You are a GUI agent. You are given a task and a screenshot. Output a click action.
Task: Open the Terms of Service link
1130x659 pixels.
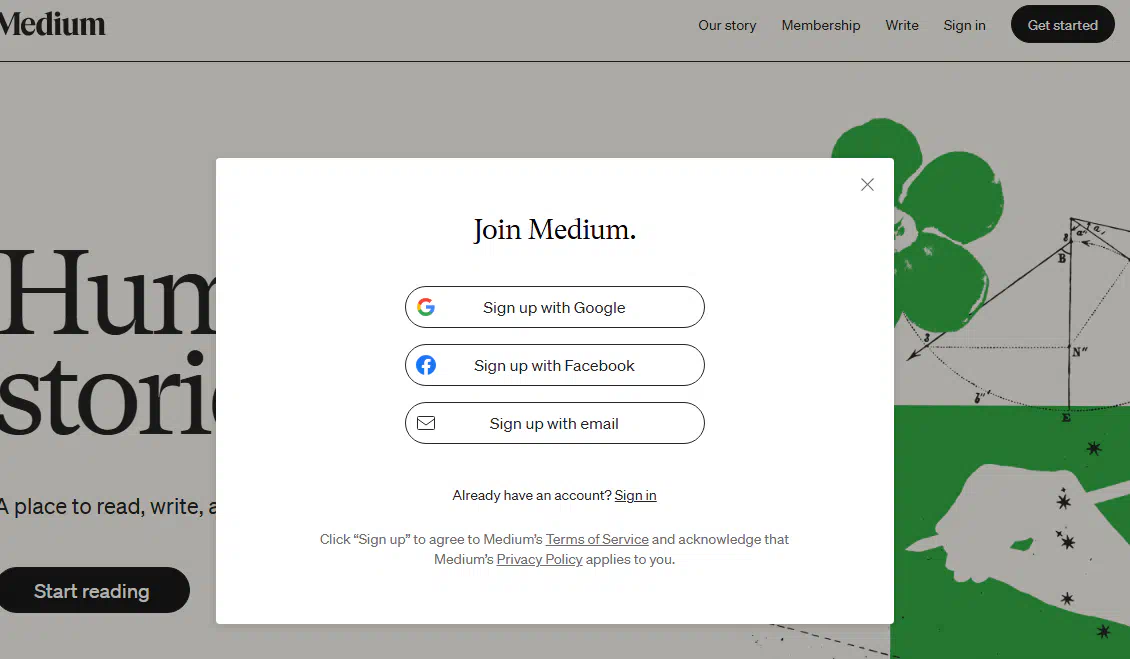pos(597,539)
